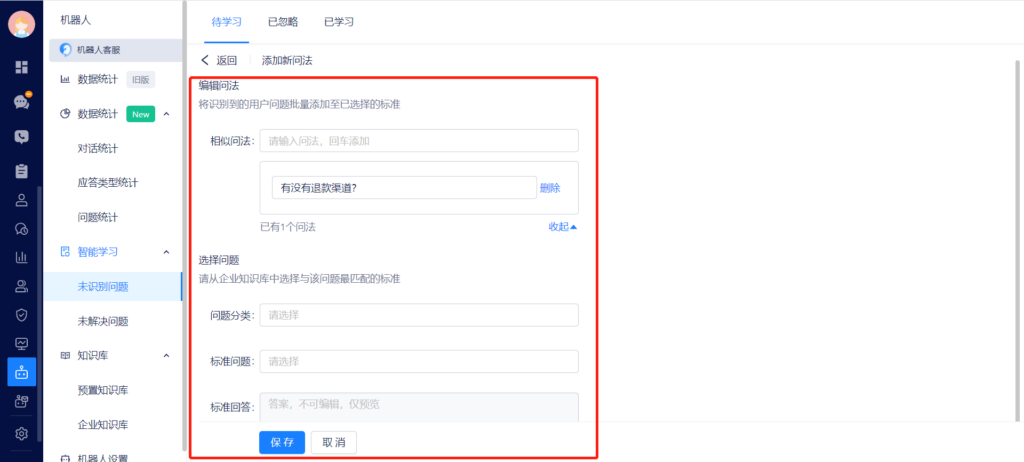
Task: Click the 机器人客服 headset icon
Action: click(x=65, y=50)
